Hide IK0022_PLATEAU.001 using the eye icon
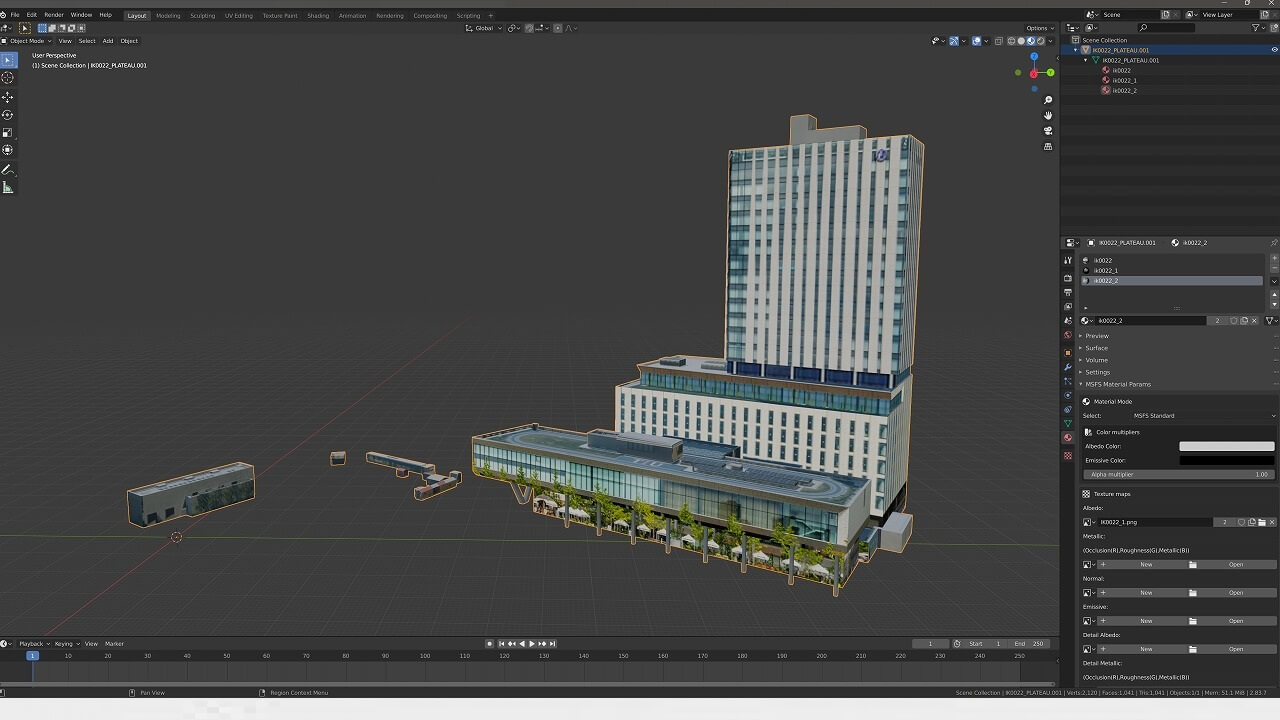Viewport: 1280px width, 720px height. tap(1274, 50)
